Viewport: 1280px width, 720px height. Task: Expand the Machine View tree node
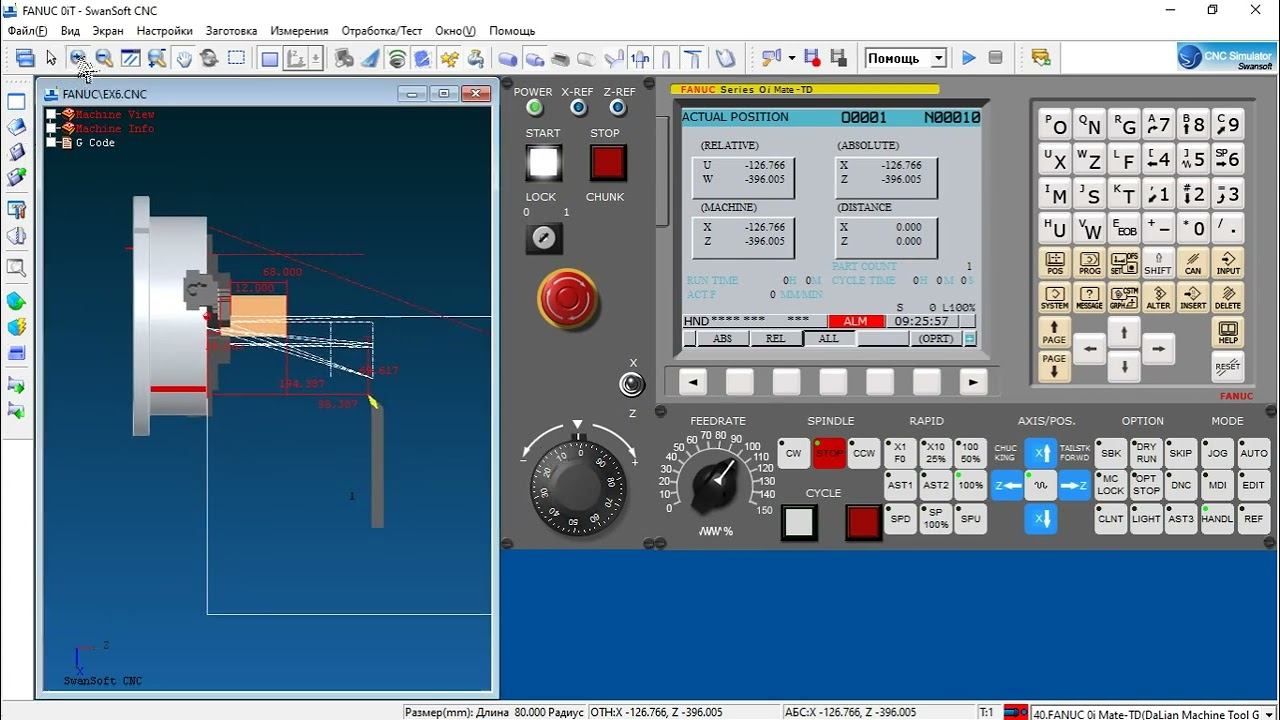click(x=52, y=114)
